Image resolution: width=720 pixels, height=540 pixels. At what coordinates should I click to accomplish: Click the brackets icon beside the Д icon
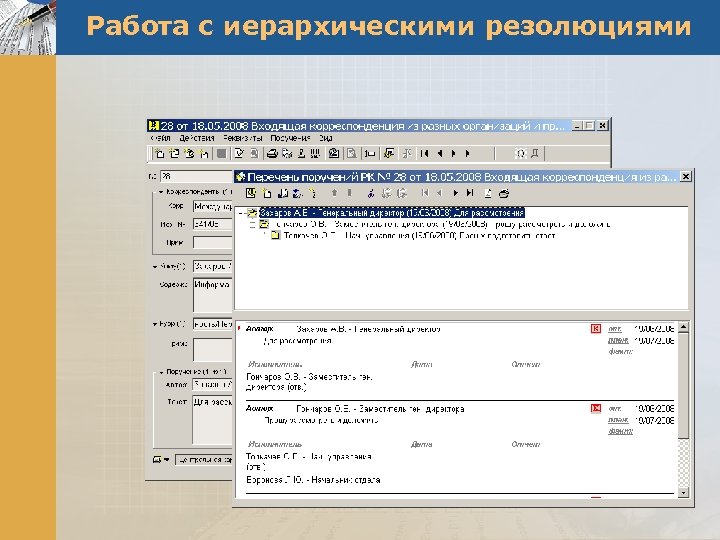click(520, 153)
